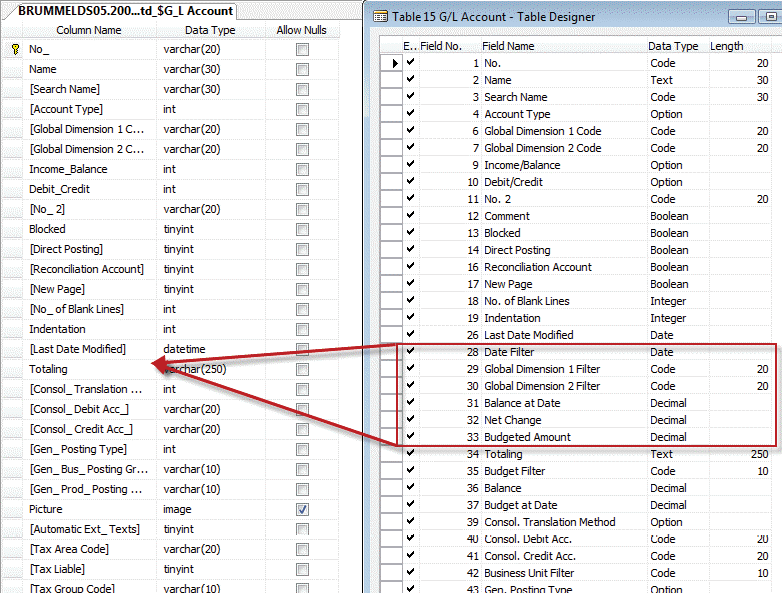Click the Data Type header in SQL designer
This screenshot has height=593, width=782.
point(210,30)
